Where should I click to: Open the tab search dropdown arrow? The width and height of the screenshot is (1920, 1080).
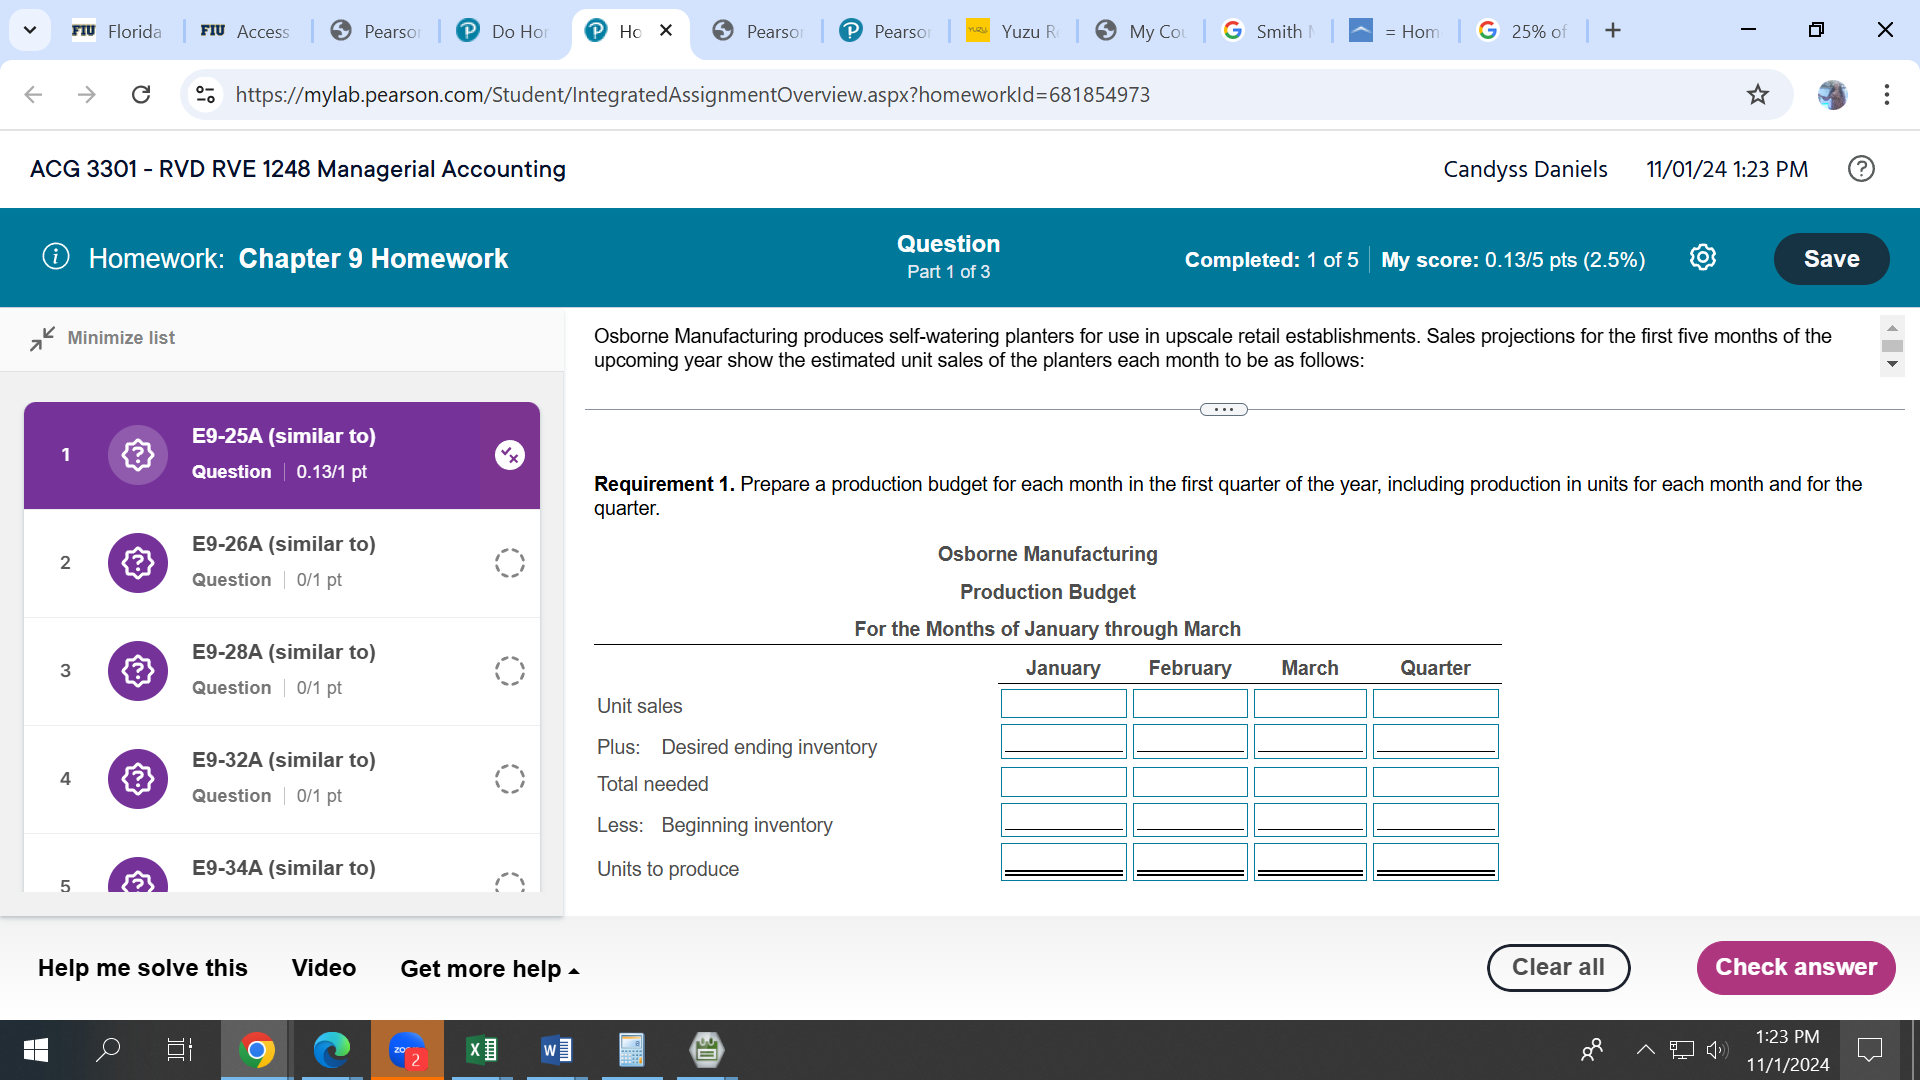[30, 30]
